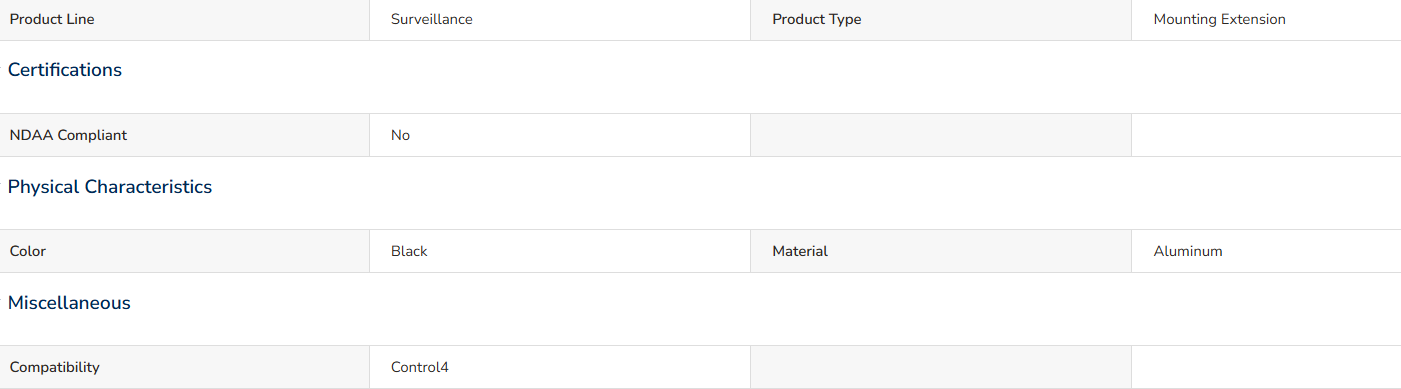Select the NDAA Compliant value No
This screenshot has width=1401, height=389.
(x=400, y=135)
